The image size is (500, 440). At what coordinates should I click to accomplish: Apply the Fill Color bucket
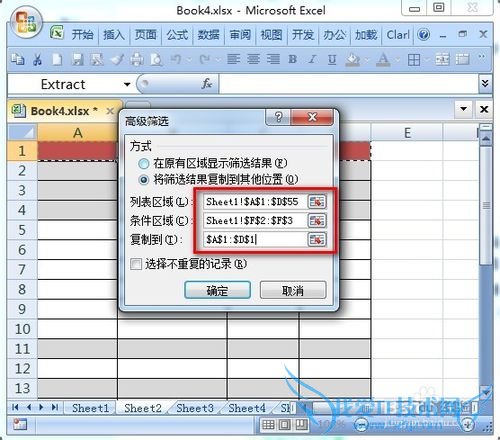(x=353, y=60)
